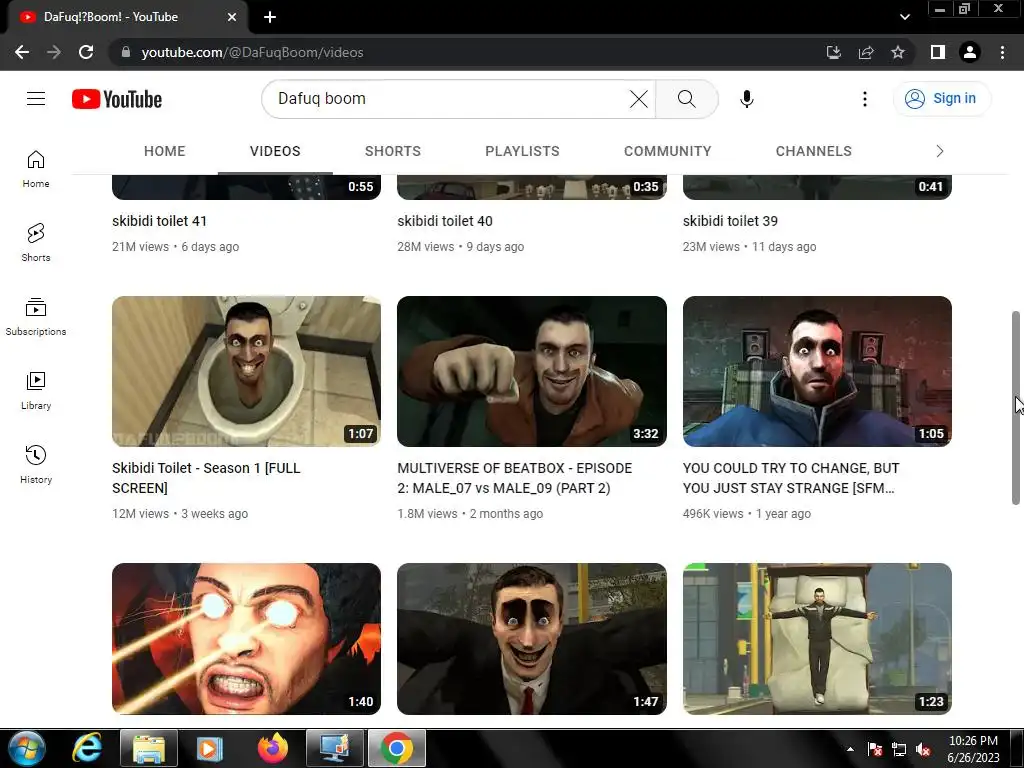Open YouTube settings three-dot menu
The image size is (1024, 768).
pyautogui.click(x=865, y=99)
